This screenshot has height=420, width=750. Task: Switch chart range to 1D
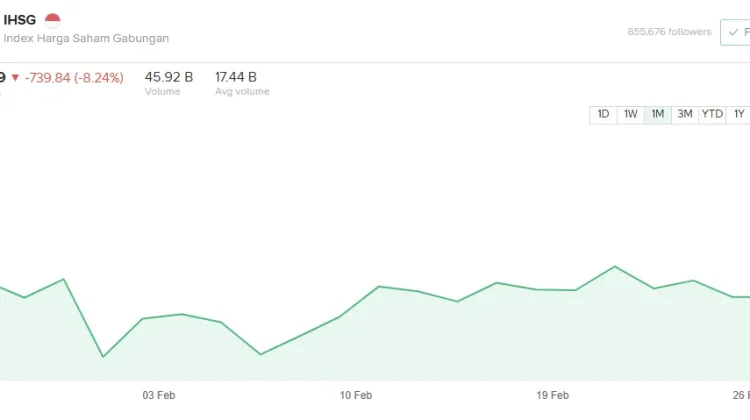(604, 114)
